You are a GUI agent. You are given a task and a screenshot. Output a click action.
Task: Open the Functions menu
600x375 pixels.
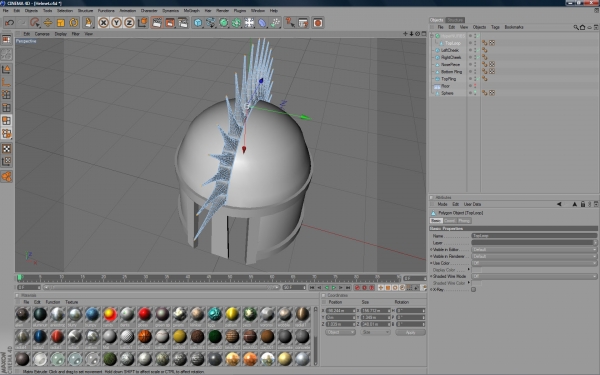tap(106, 11)
